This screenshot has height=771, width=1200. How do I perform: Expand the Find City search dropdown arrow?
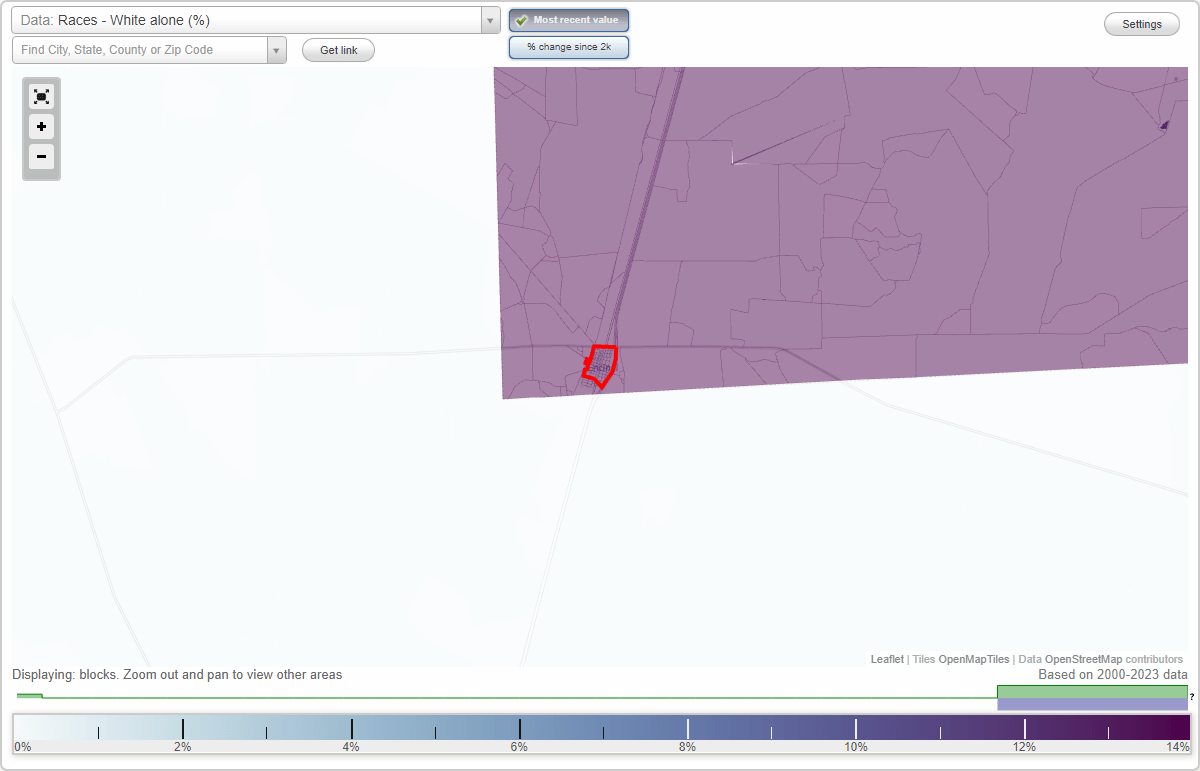click(x=276, y=49)
